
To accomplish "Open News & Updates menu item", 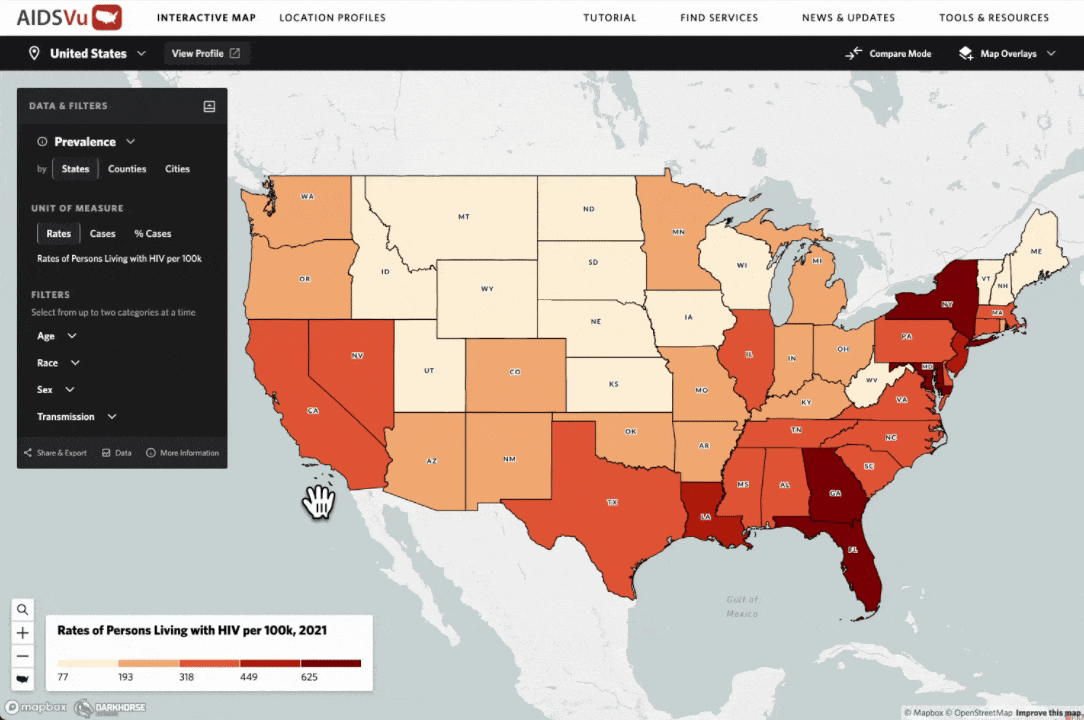I will (x=848, y=17).
